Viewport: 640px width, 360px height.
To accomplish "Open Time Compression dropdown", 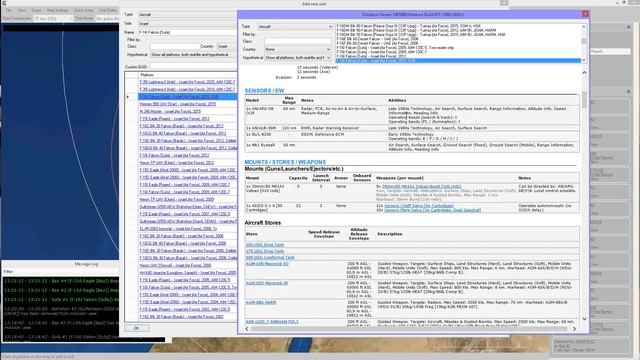I will 53,18.
